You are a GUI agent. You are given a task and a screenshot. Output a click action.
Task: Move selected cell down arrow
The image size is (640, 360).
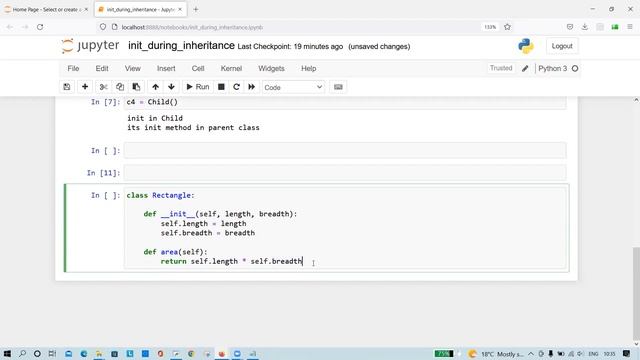(x=171, y=87)
